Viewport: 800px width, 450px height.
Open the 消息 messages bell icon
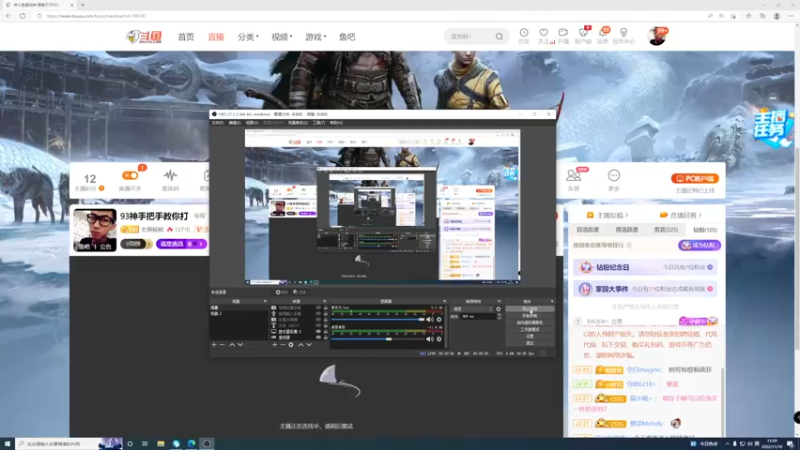coord(603,33)
